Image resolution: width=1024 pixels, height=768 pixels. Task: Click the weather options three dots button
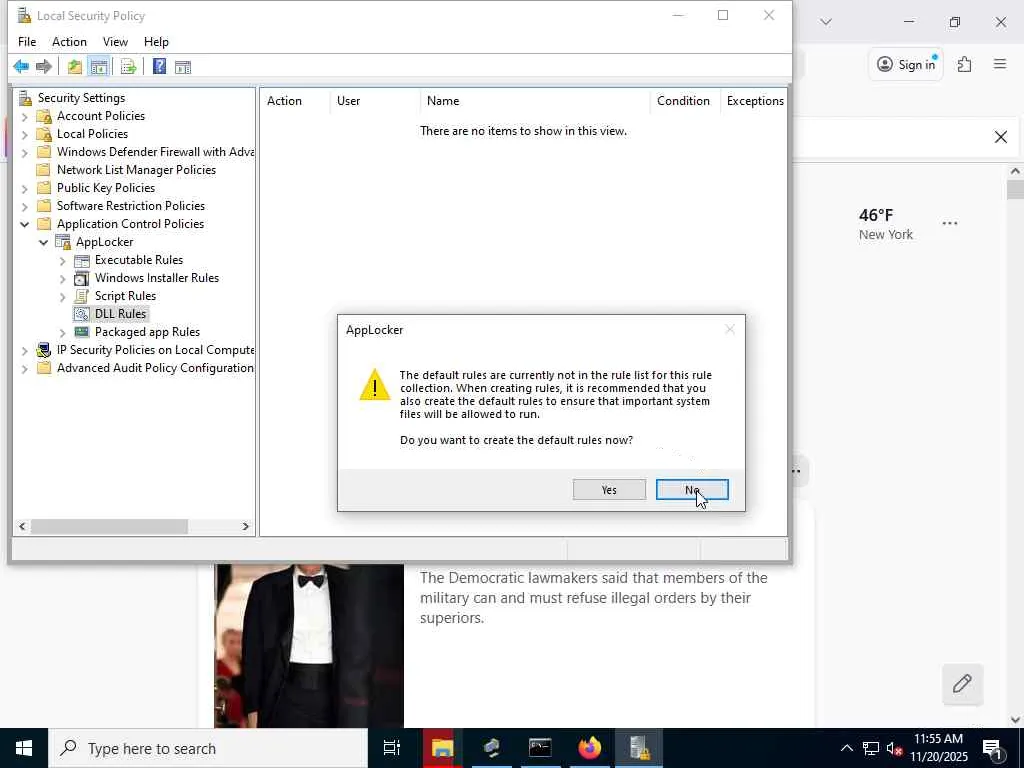[950, 223]
